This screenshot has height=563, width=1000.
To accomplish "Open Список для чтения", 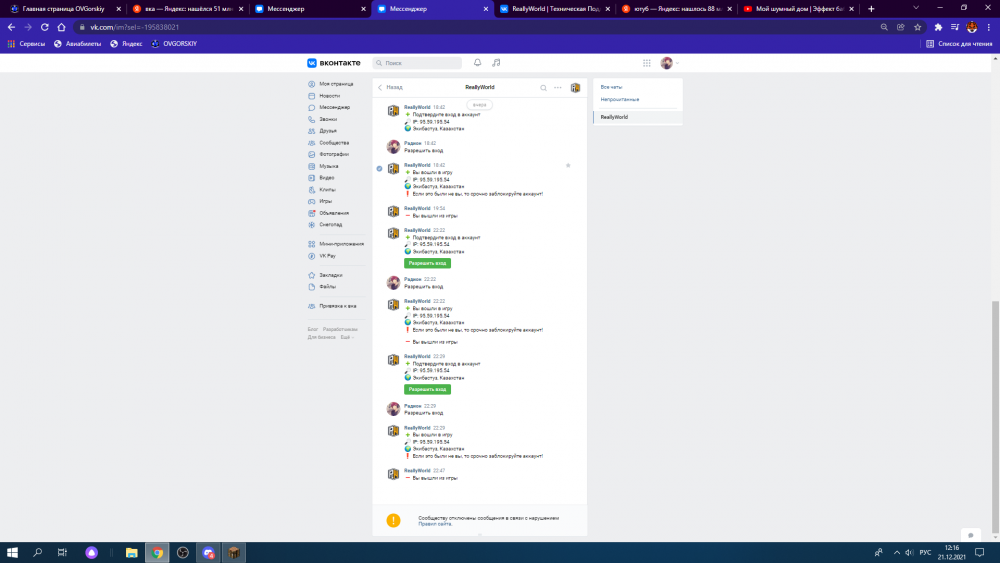I will [959, 44].
